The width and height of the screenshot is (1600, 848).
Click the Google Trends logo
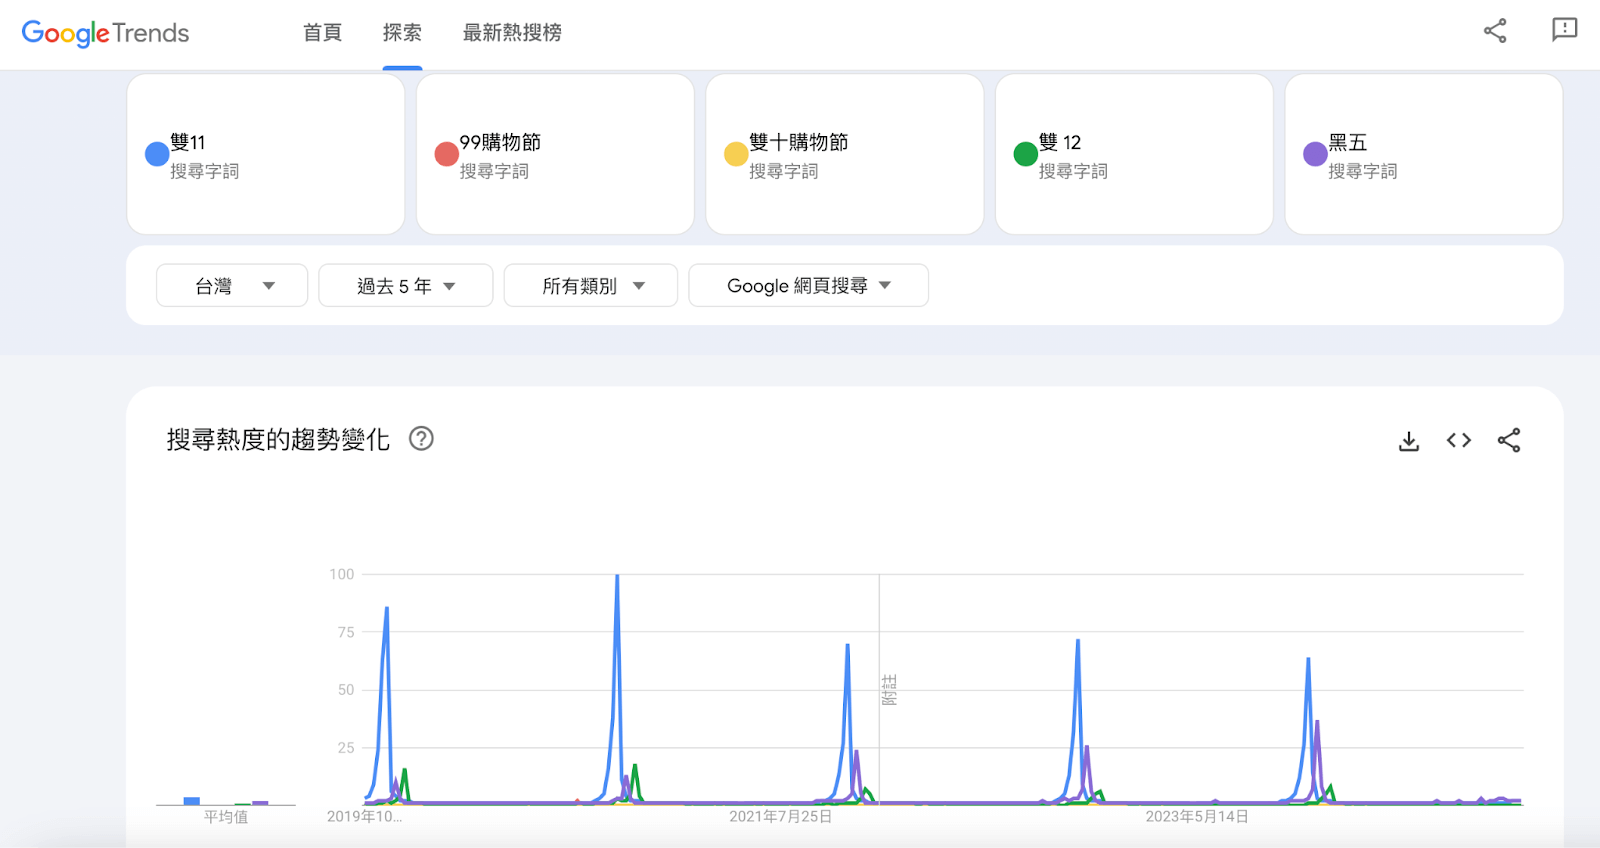click(x=105, y=33)
